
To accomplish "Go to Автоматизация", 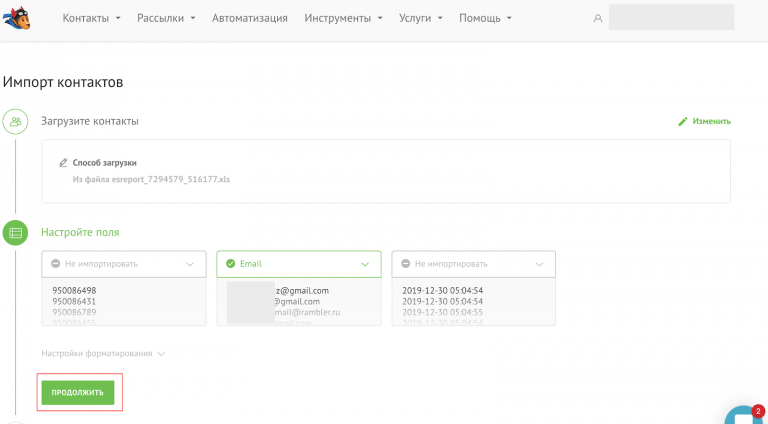I will coord(250,18).
